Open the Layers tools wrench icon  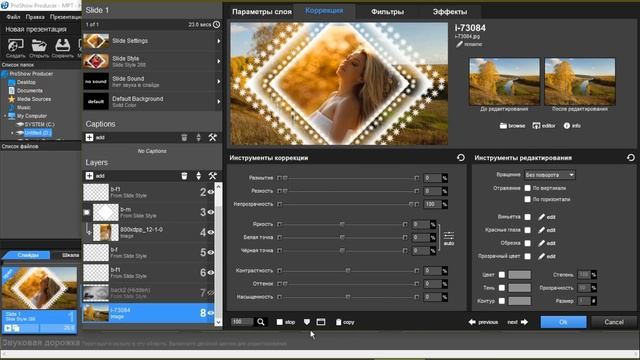coord(213,176)
